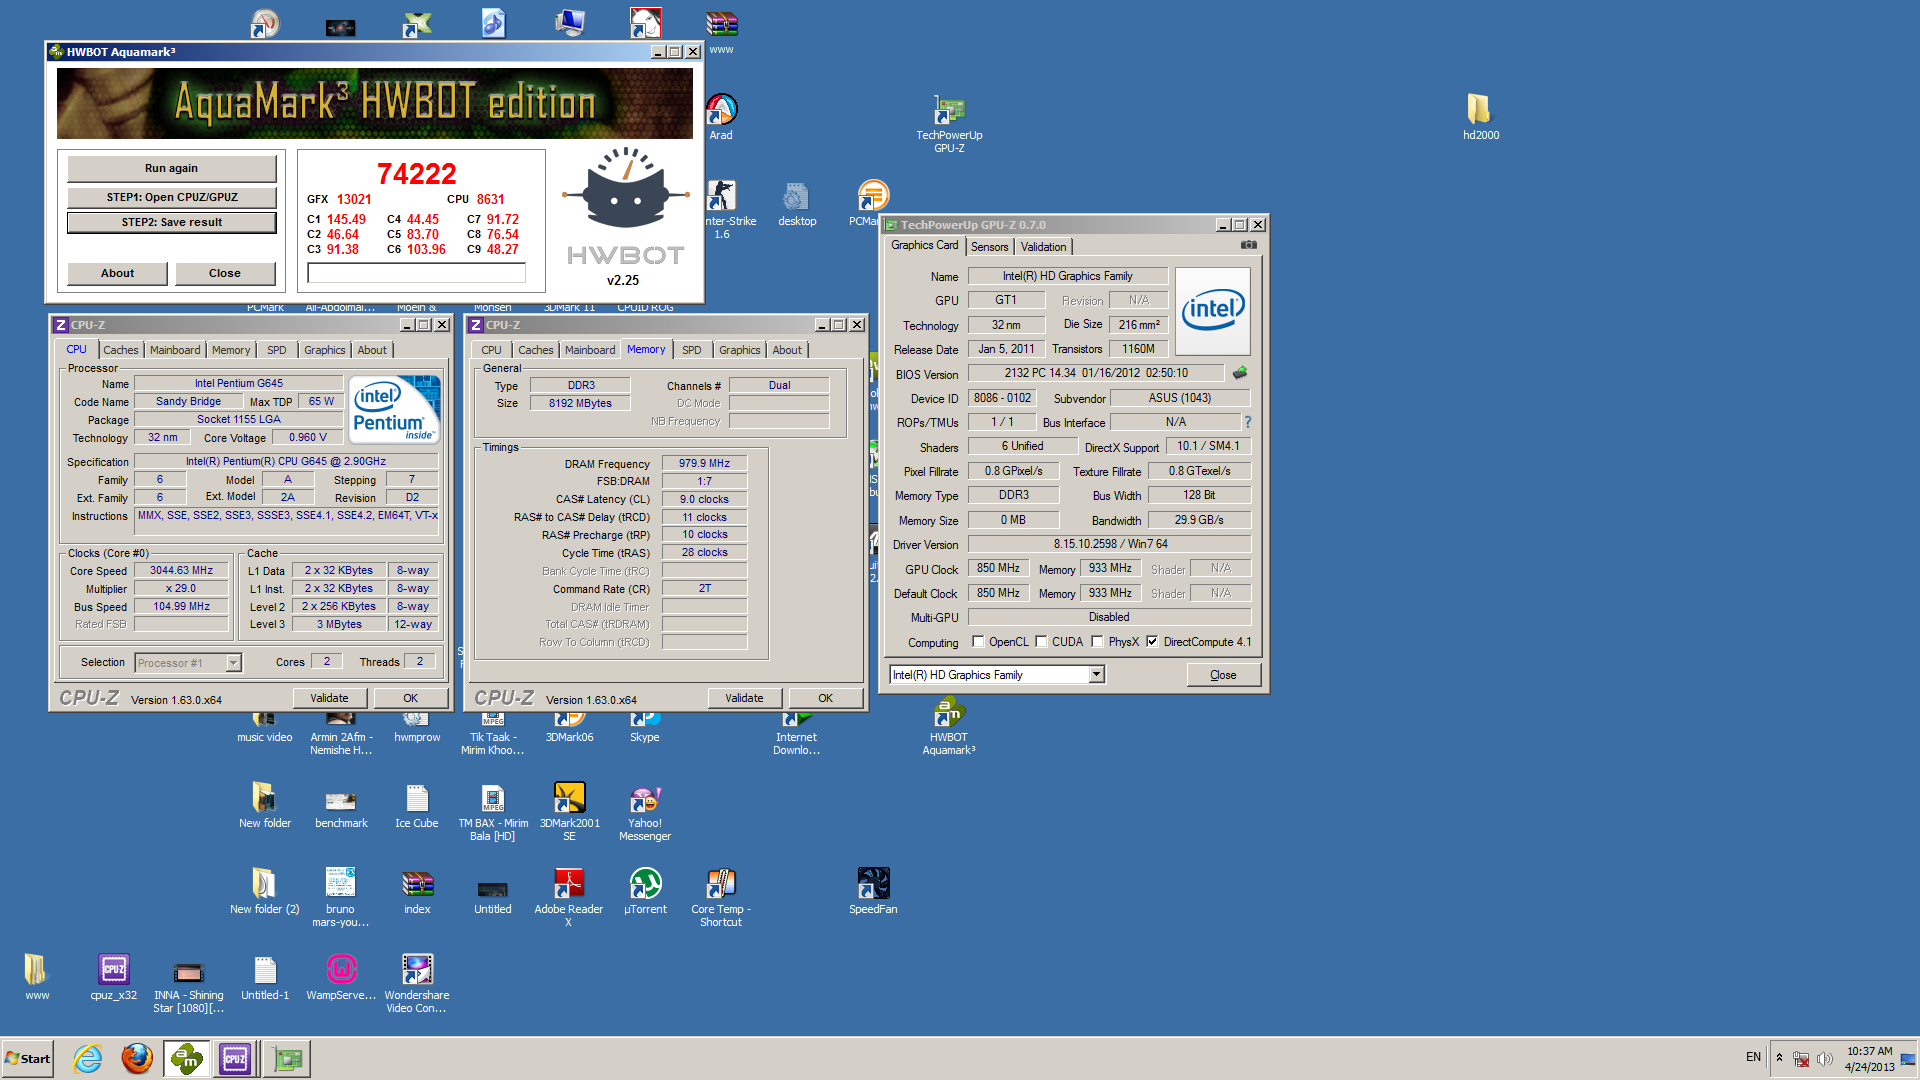Open the Ice Cube file icon
This screenshot has height=1080, width=1920.
click(417, 805)
